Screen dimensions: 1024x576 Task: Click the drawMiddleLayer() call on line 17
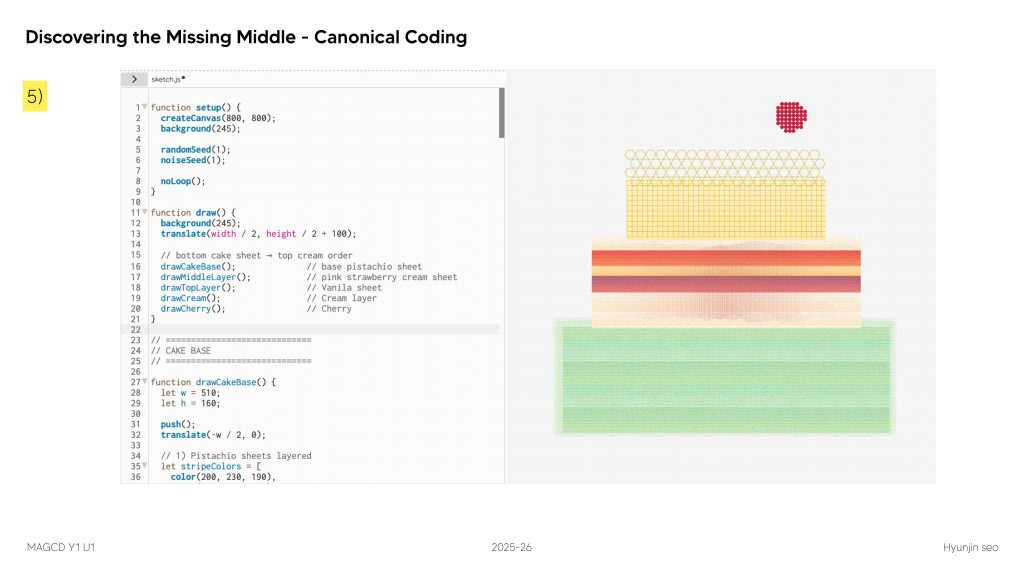click(x=205, y=277)
